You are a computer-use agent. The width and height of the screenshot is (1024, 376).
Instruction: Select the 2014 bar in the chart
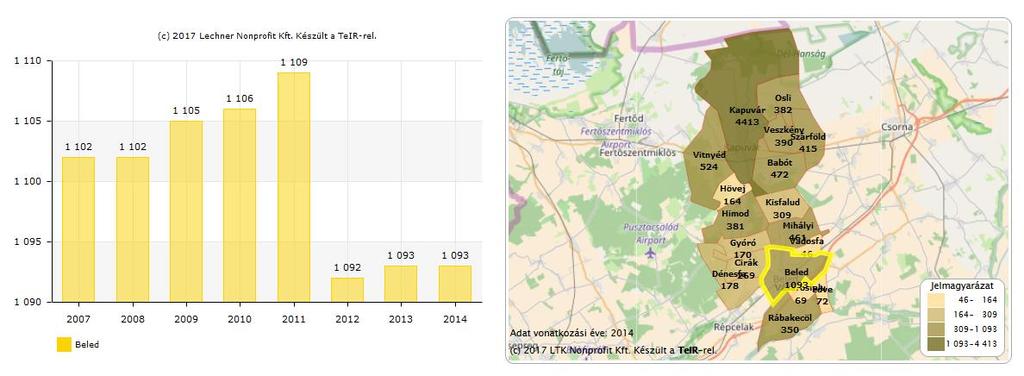click(x=455, y=283)
